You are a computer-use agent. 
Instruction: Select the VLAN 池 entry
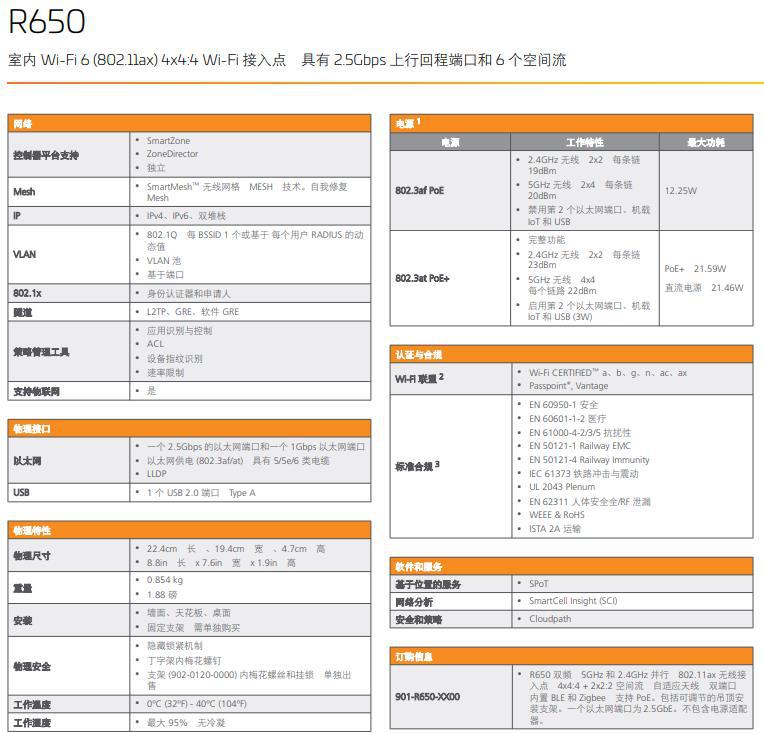tap(164, 261)
